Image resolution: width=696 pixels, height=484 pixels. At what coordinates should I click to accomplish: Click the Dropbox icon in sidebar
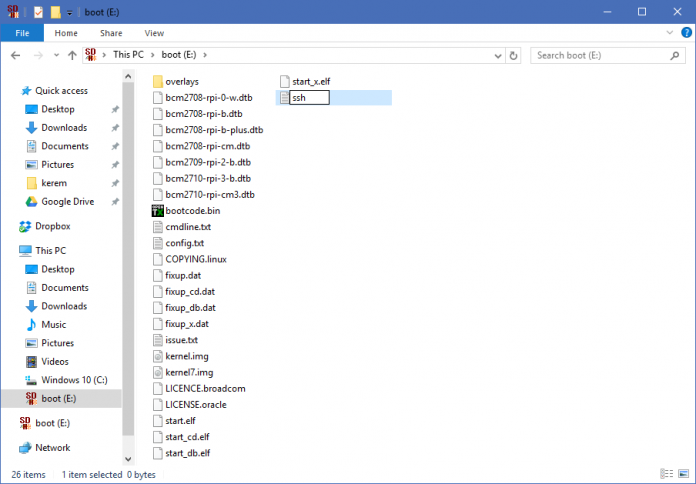(x=26, y=226)
